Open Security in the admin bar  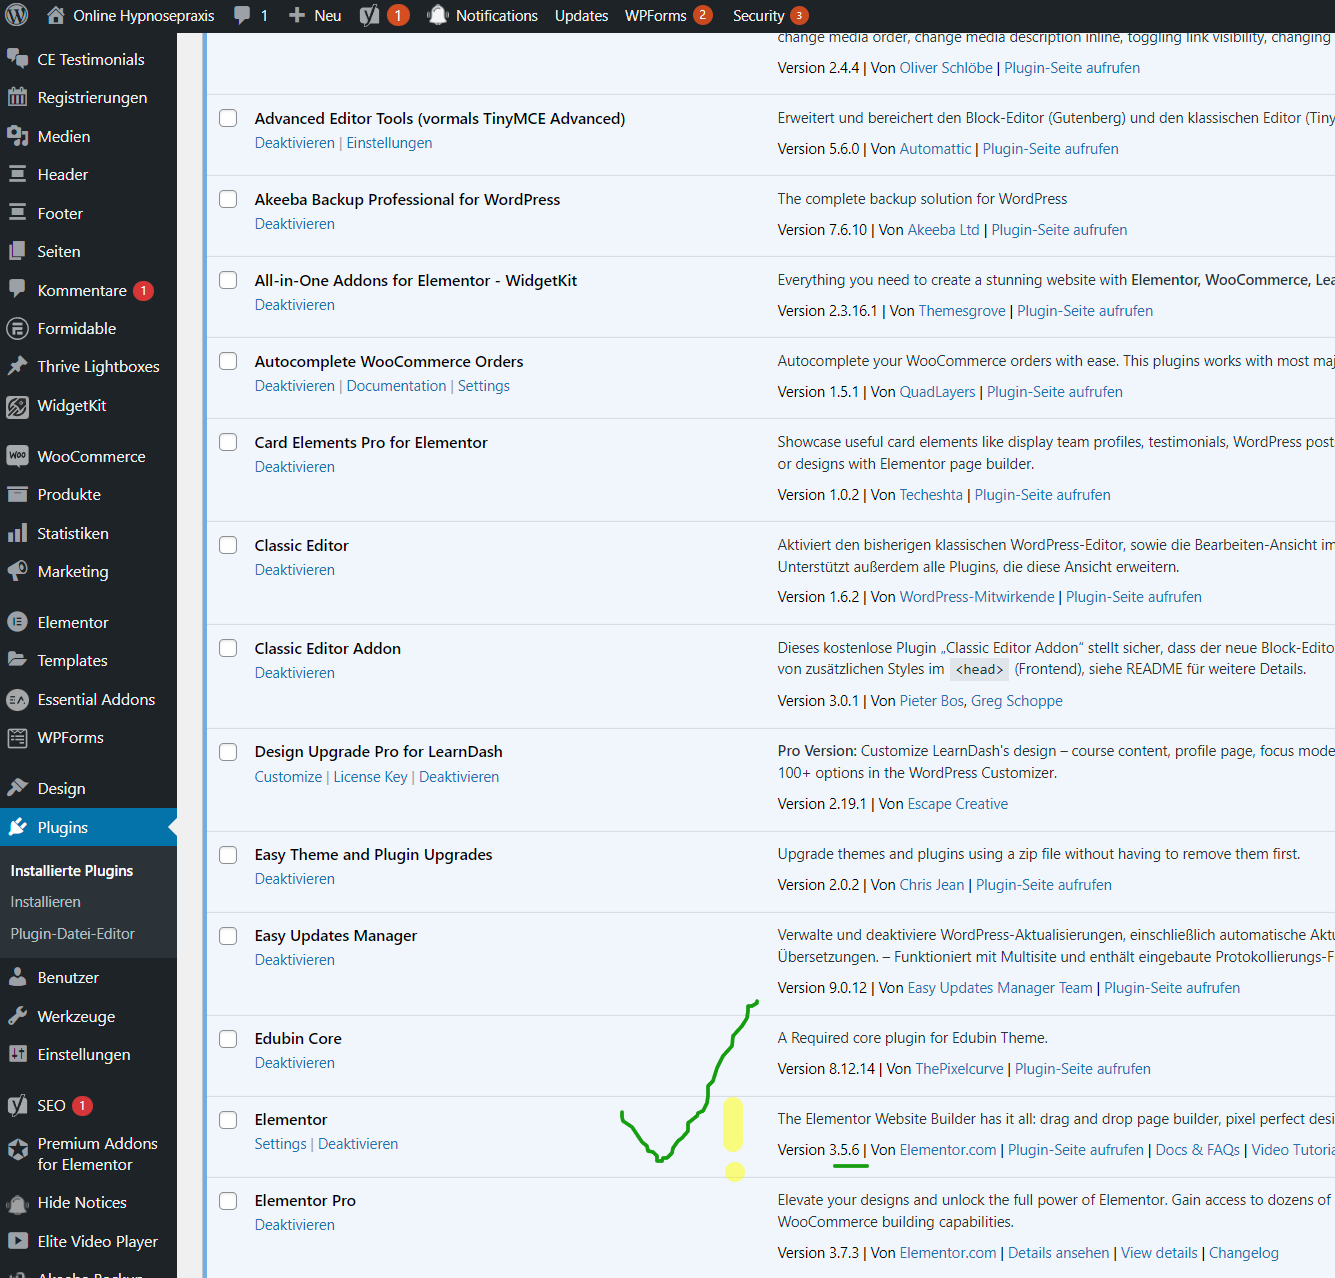(x=770, y=16)
